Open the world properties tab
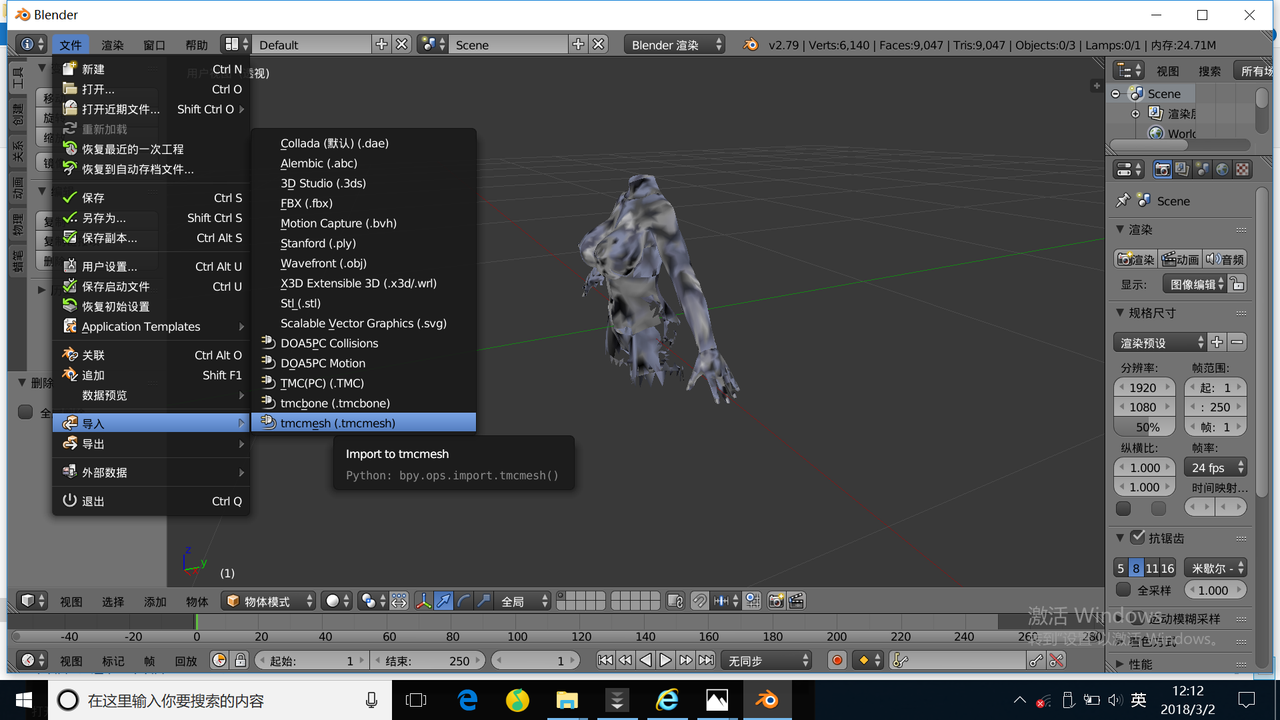Screen dimensions: 1280x720 (1223, 170)
